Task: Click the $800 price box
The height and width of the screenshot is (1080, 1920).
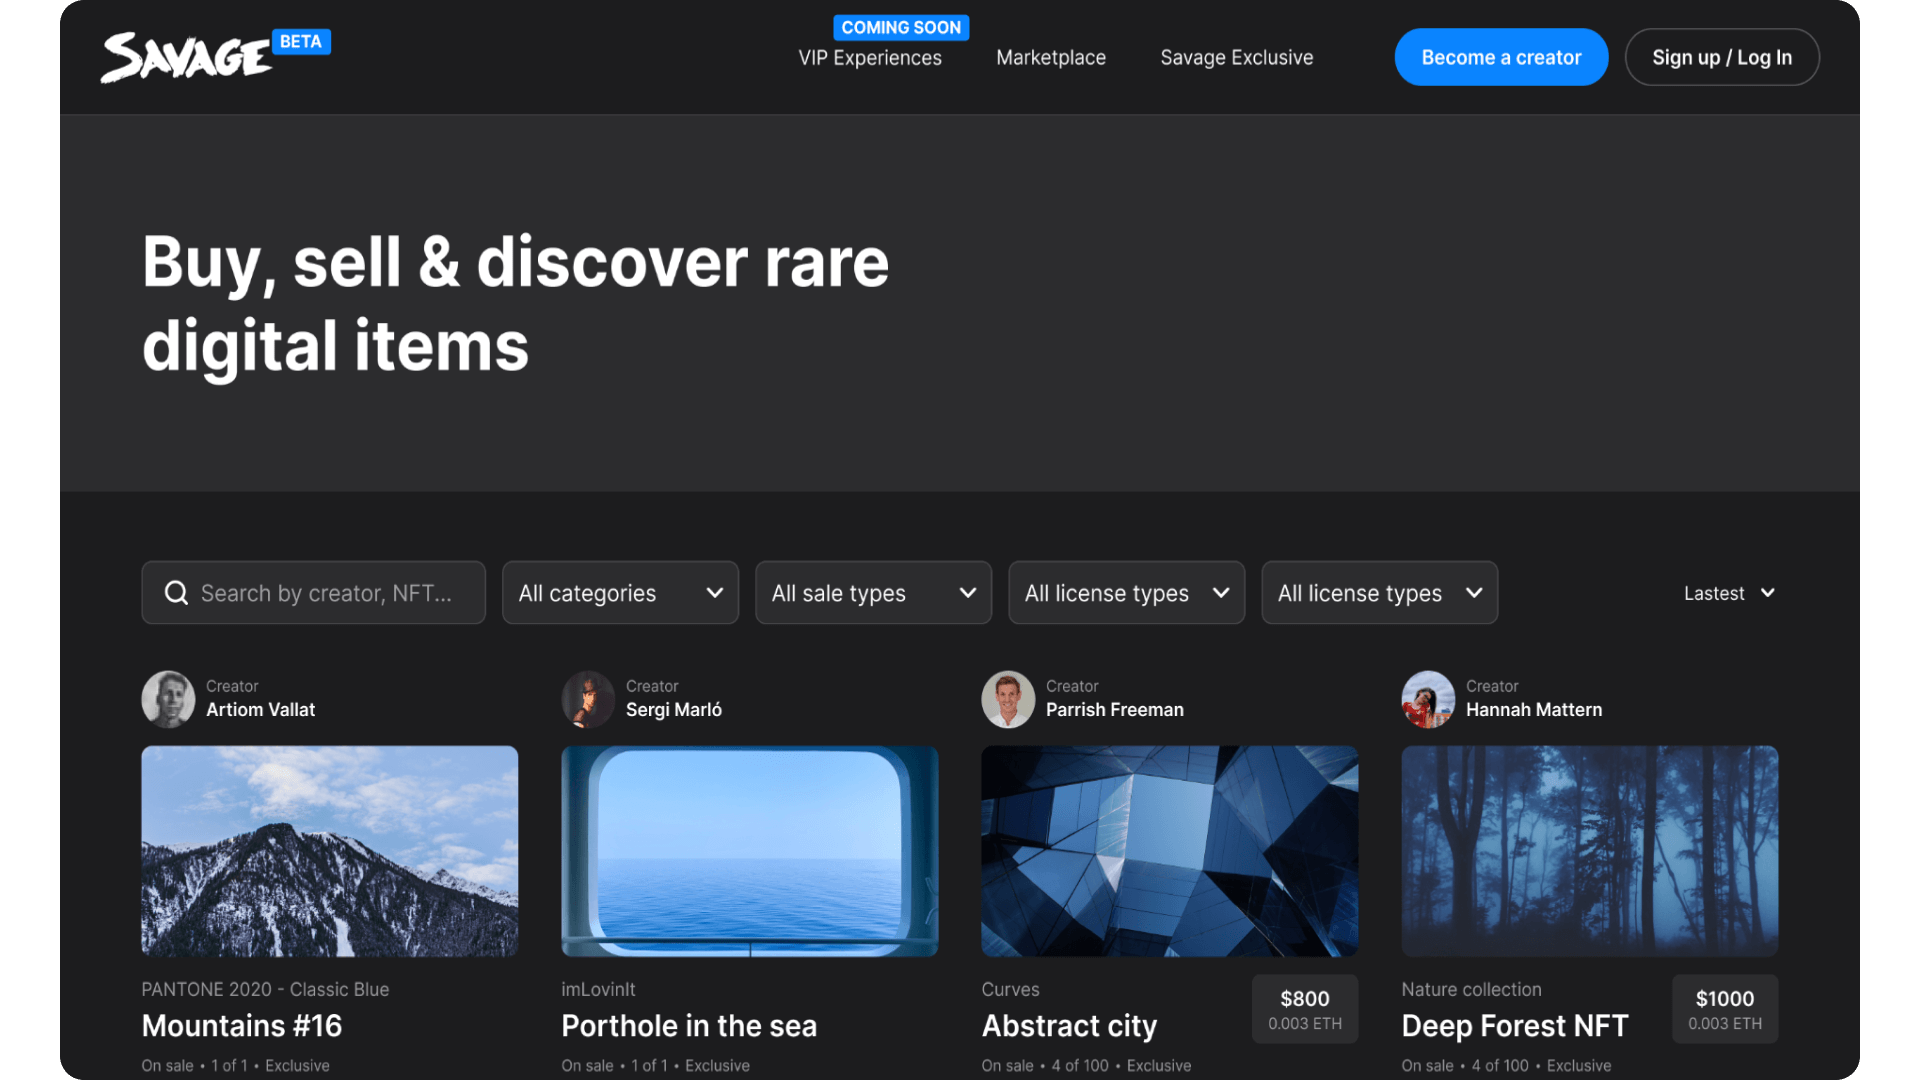Action: (1305, 1009)
